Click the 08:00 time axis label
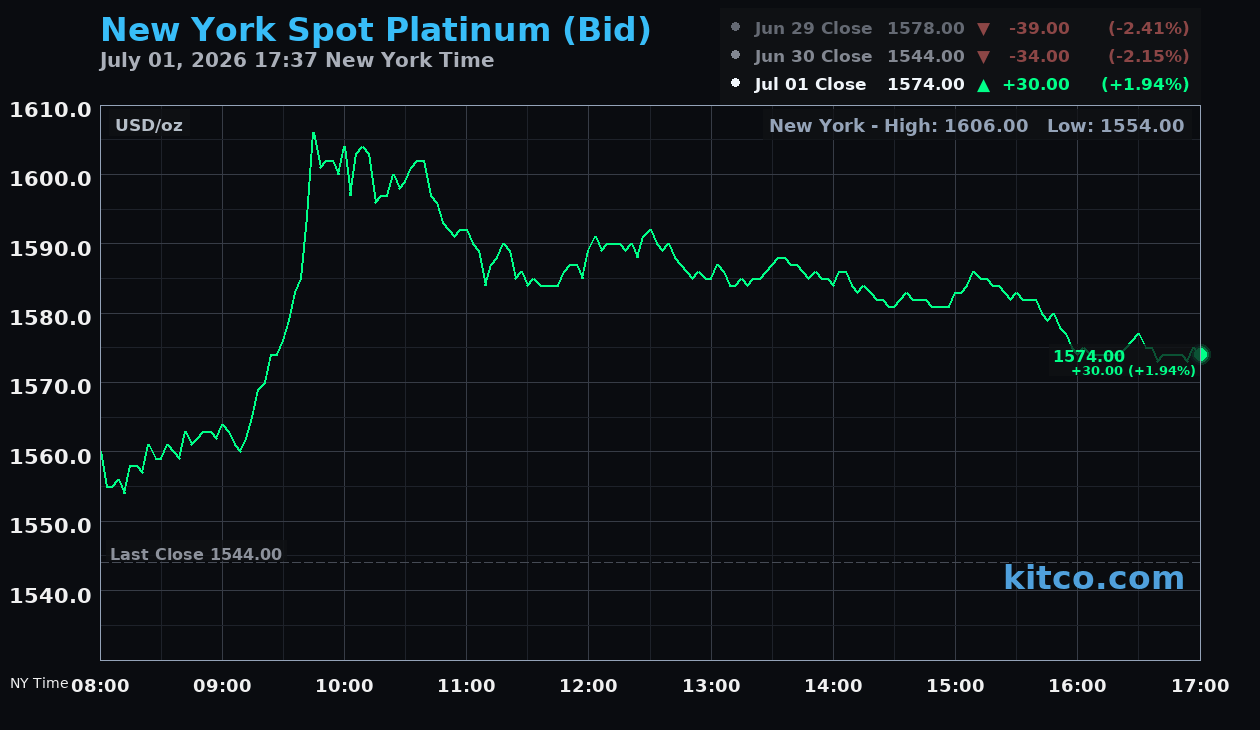This screenshot has width=1260, height=730. [x=100, y=686]
